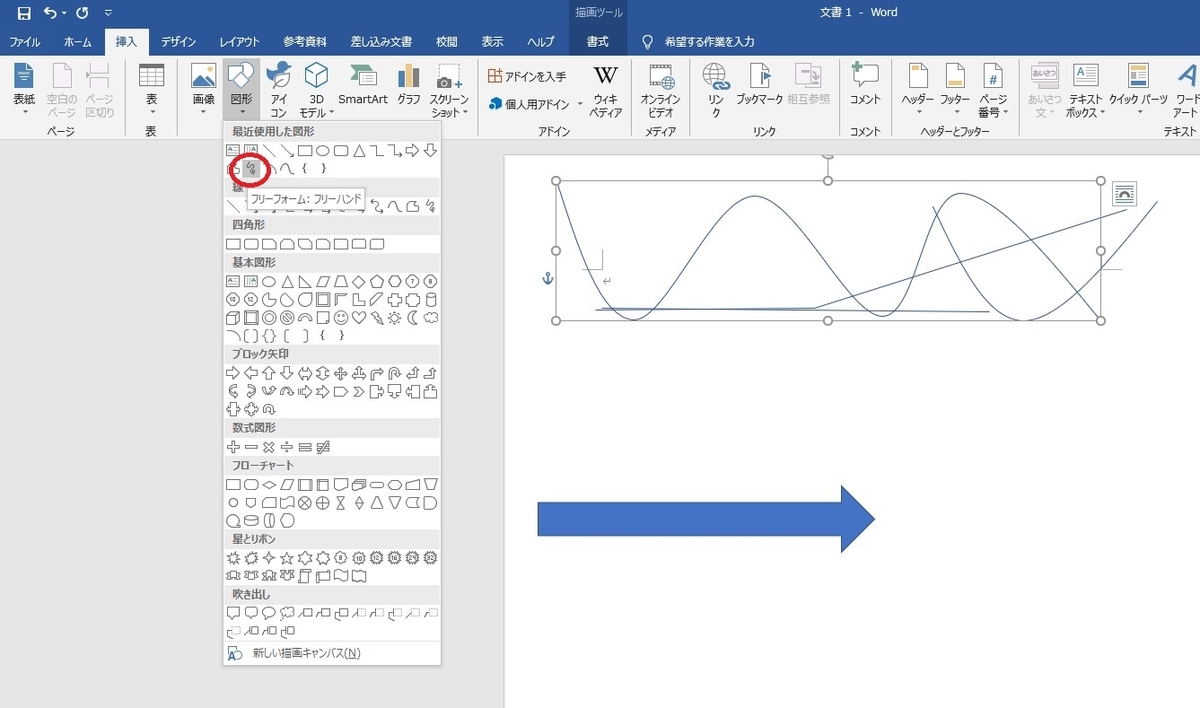Select the 32-point star shape

pyautogui.click(x=431, y=557)
